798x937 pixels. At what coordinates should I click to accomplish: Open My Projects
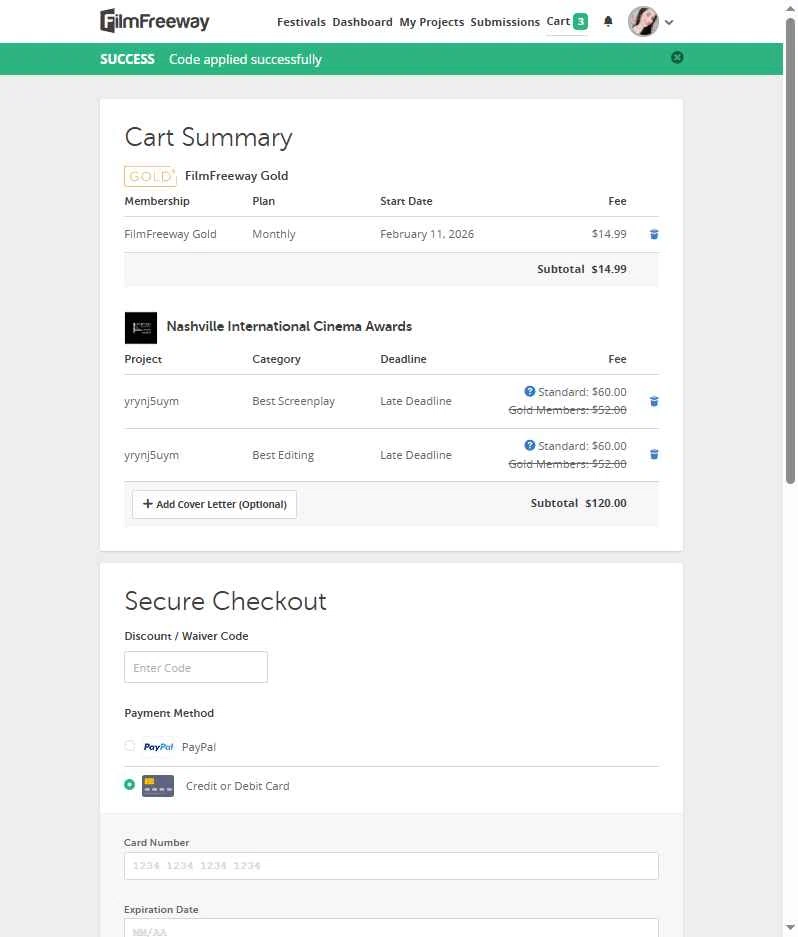pos(432,22)
